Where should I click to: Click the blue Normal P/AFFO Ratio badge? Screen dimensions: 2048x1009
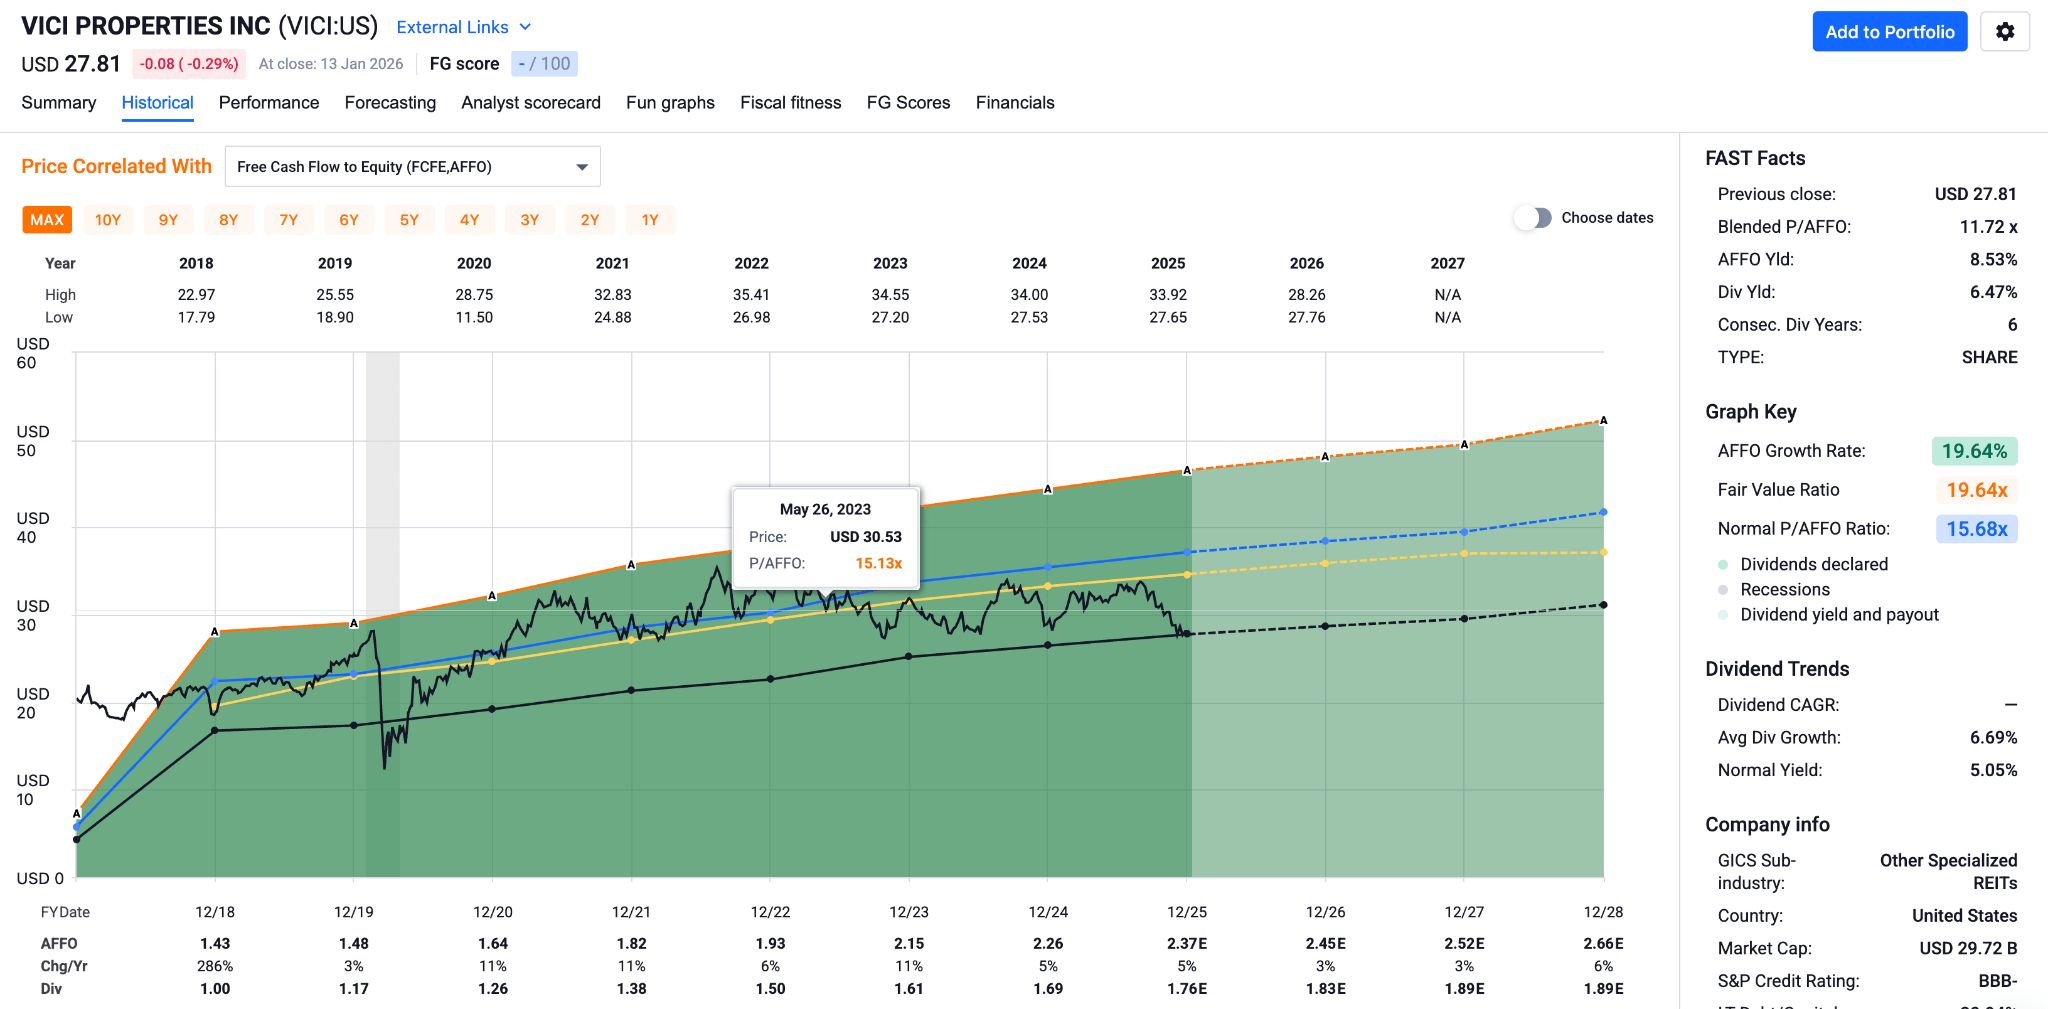pos(1976,529)
